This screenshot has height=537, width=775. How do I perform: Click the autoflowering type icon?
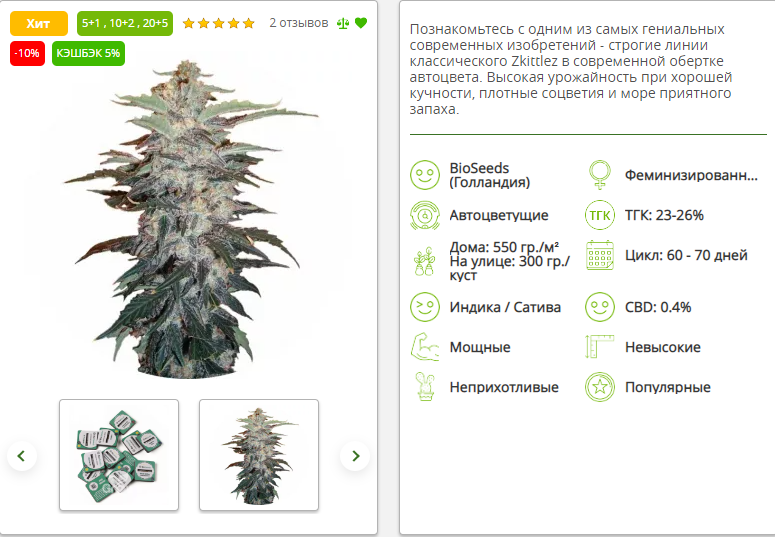point(425,215)
